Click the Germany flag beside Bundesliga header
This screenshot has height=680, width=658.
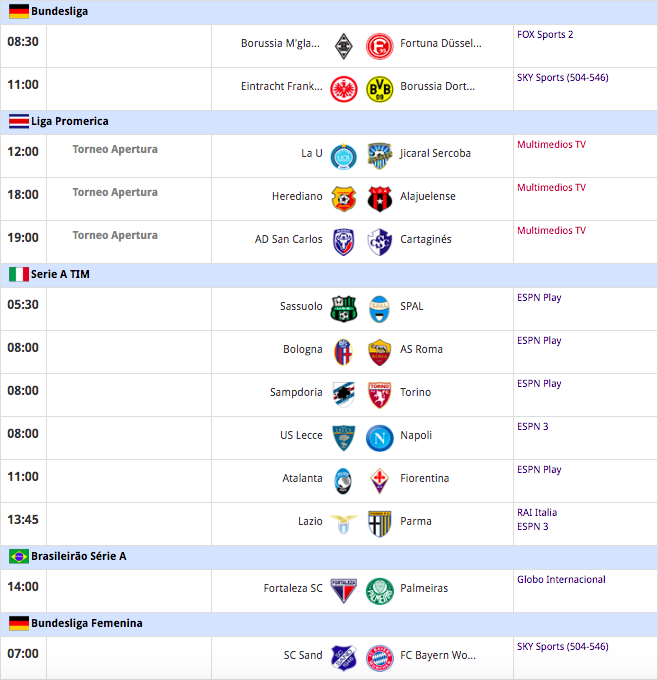[19, 11]
